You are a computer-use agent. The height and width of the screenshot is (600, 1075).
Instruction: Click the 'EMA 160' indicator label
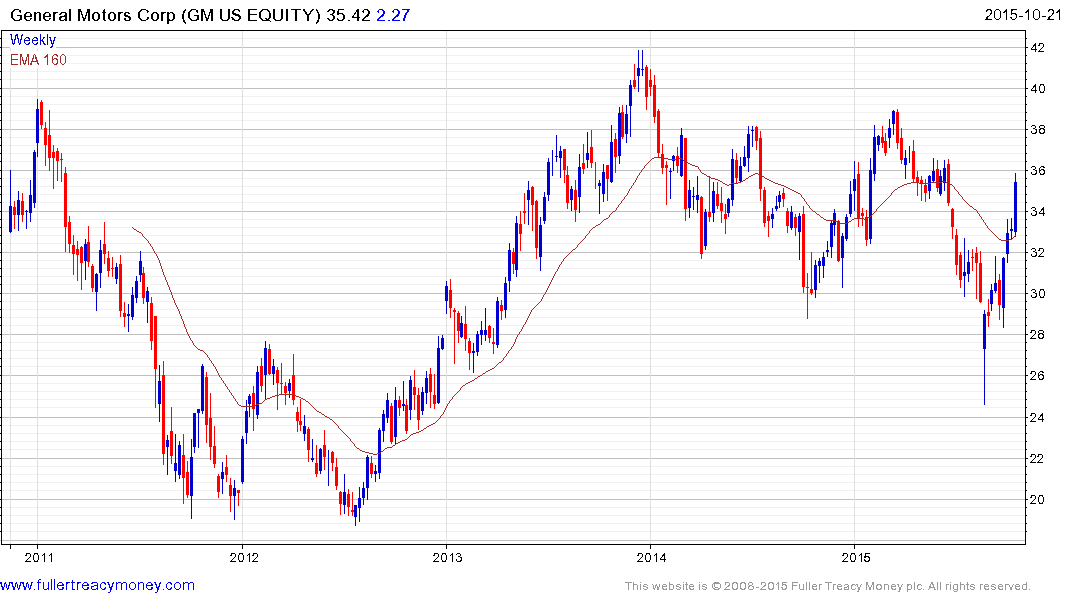pyautogui.click(x=38, y=60)
